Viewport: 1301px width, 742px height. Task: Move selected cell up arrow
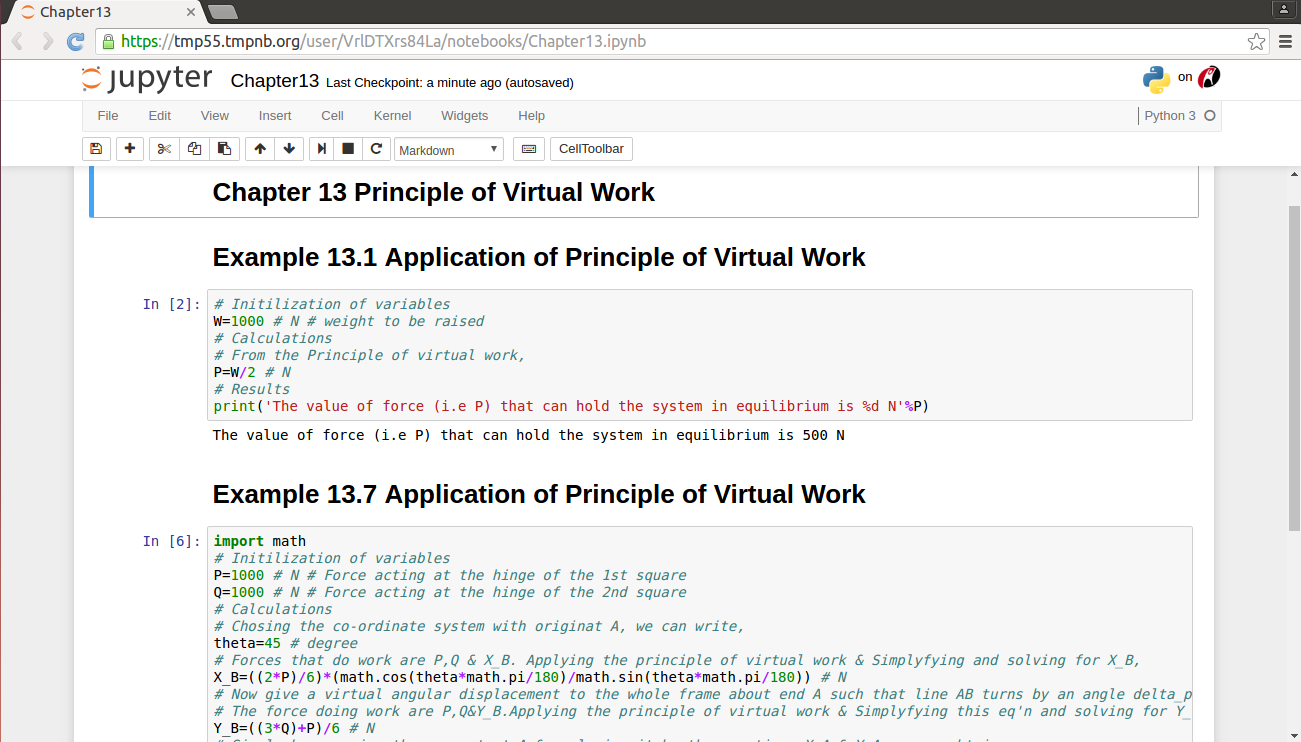point(260,149)
